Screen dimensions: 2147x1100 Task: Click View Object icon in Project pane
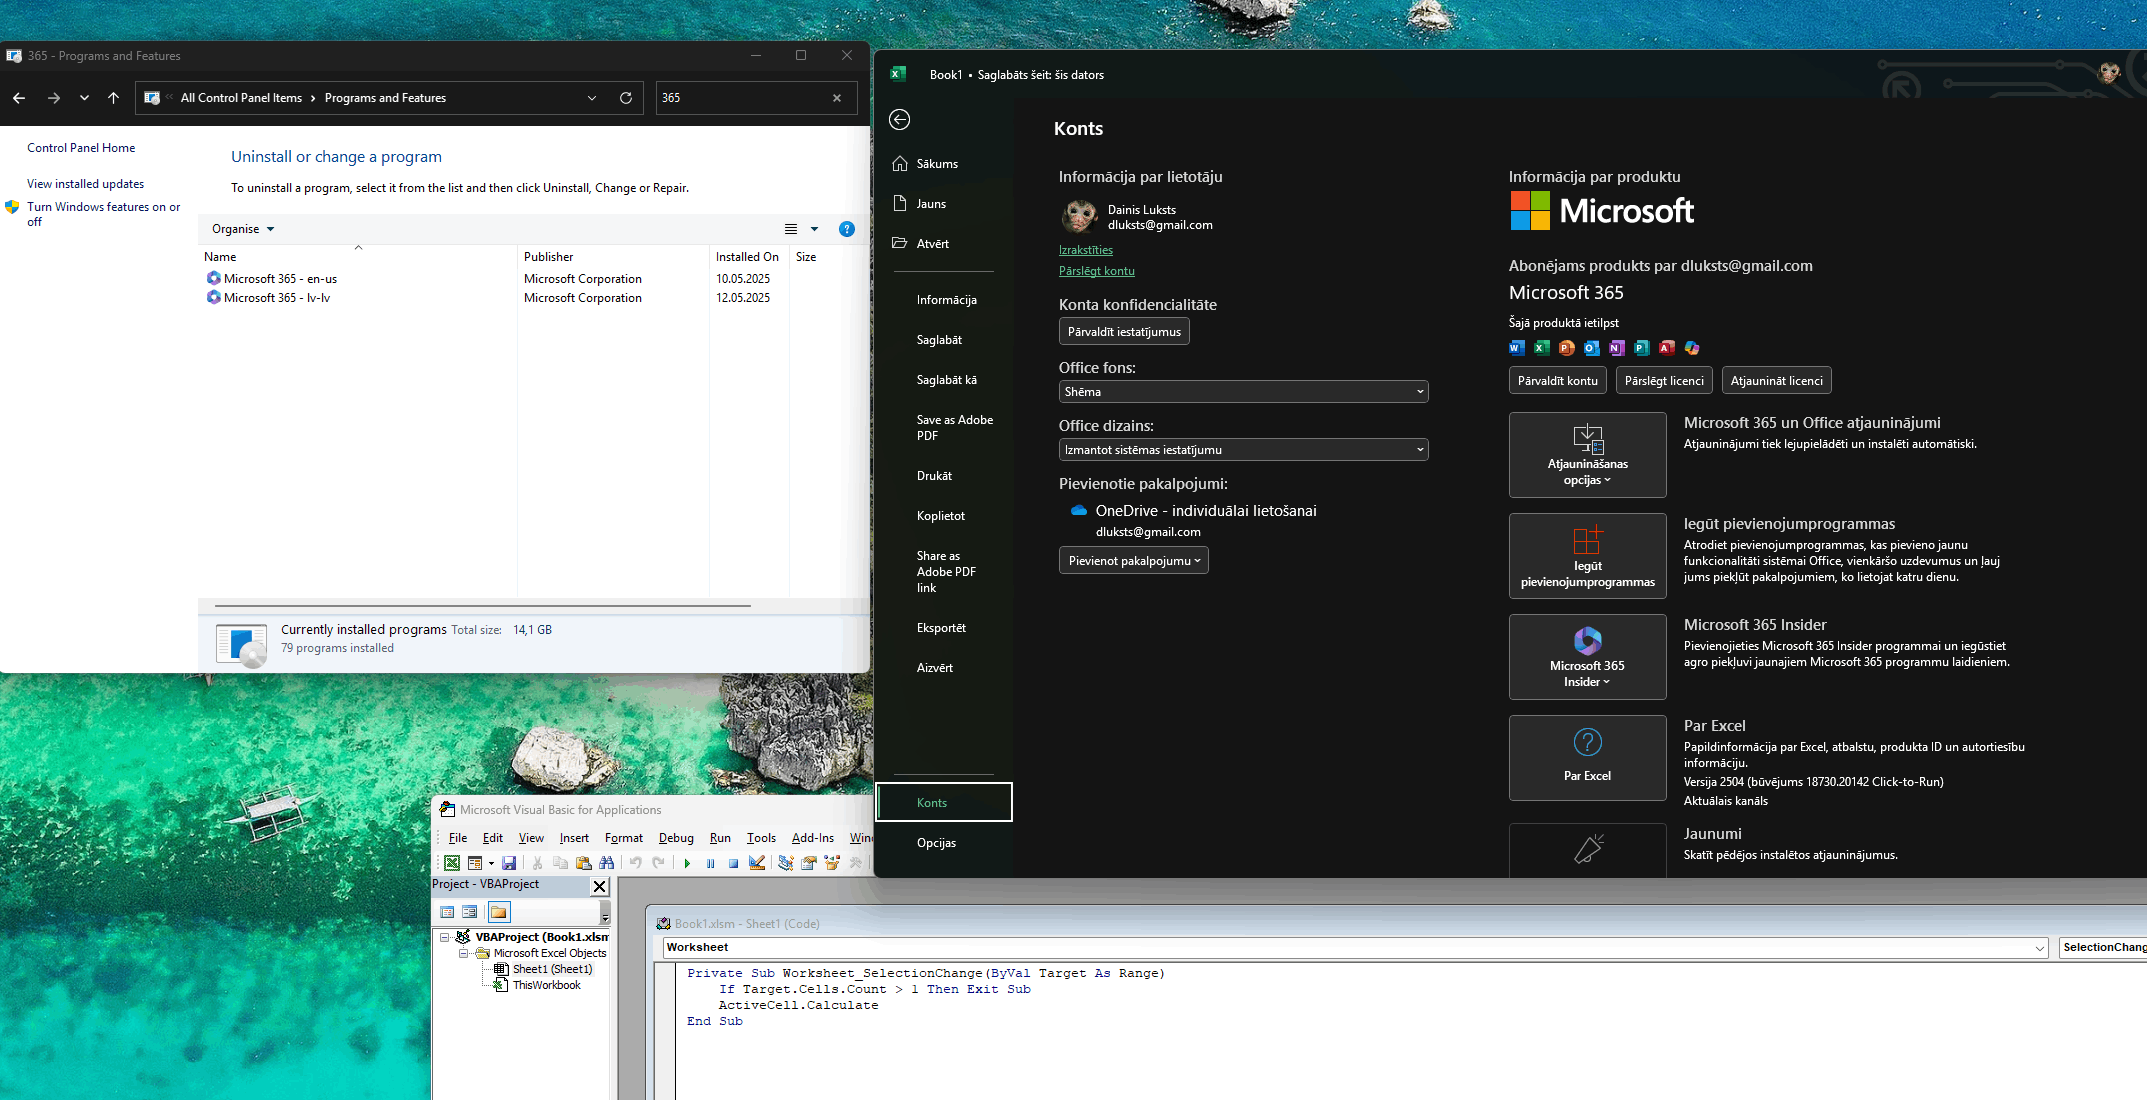pyautogui.click(x=469, y=912)
